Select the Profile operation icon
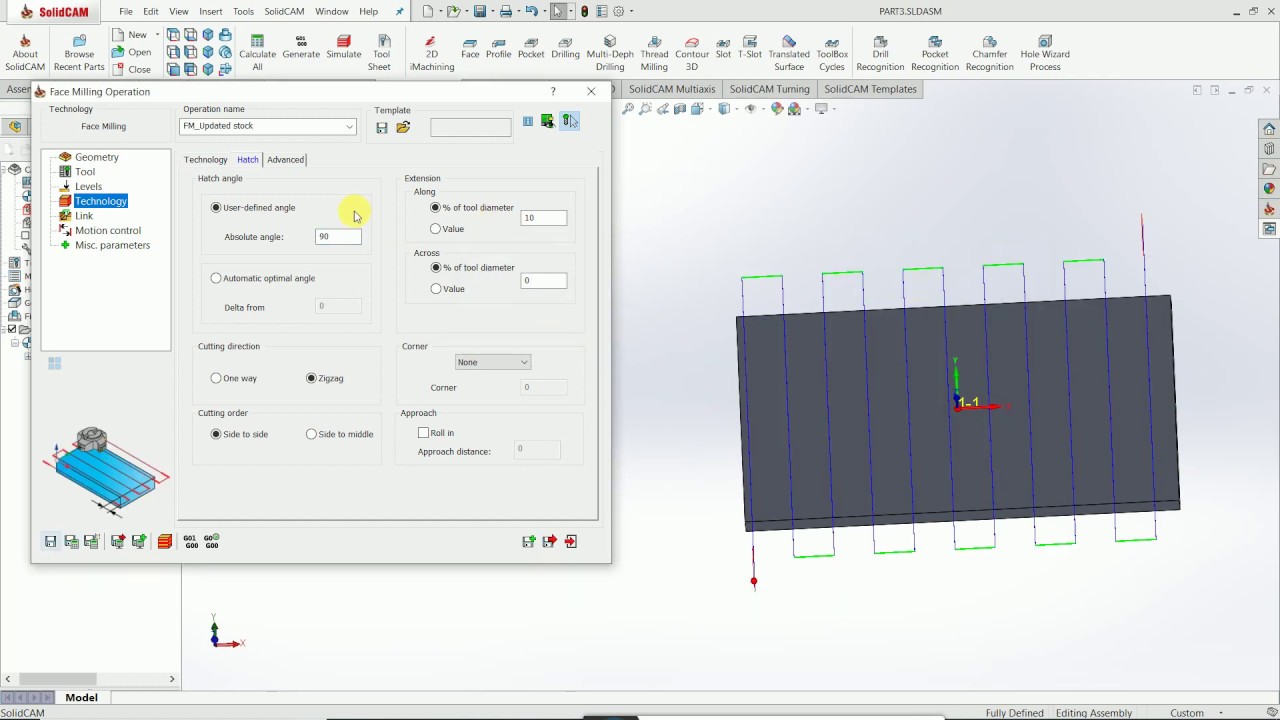The image size is (1280, 720). (498, 47)
